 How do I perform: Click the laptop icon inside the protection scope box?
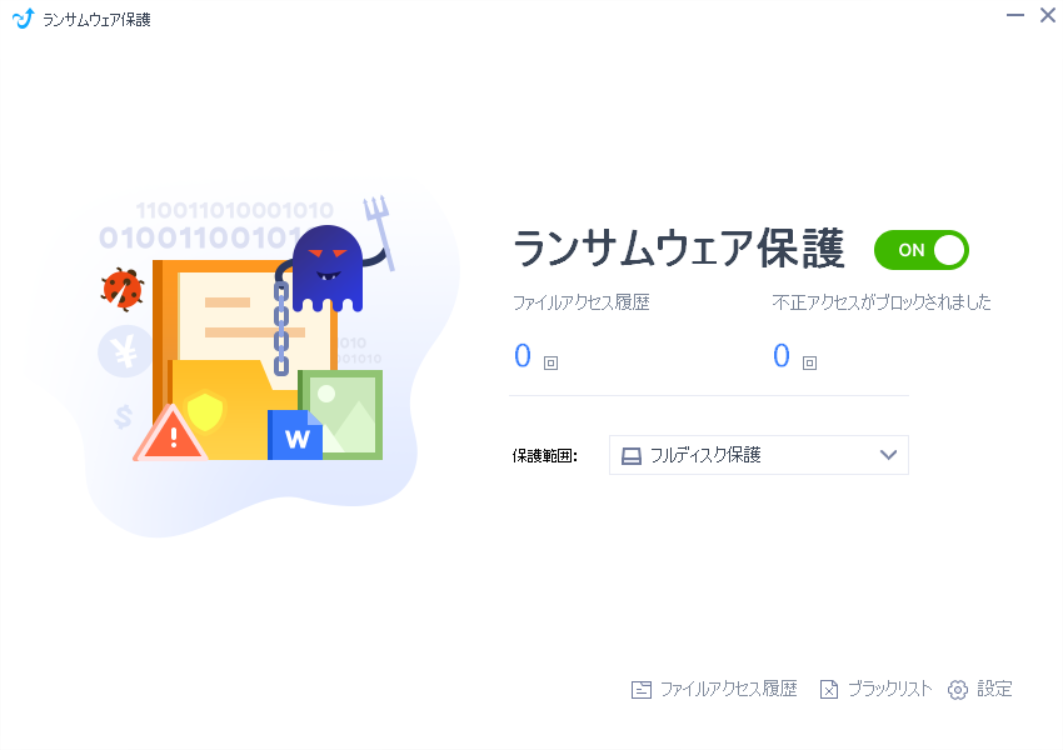point(631,456)
